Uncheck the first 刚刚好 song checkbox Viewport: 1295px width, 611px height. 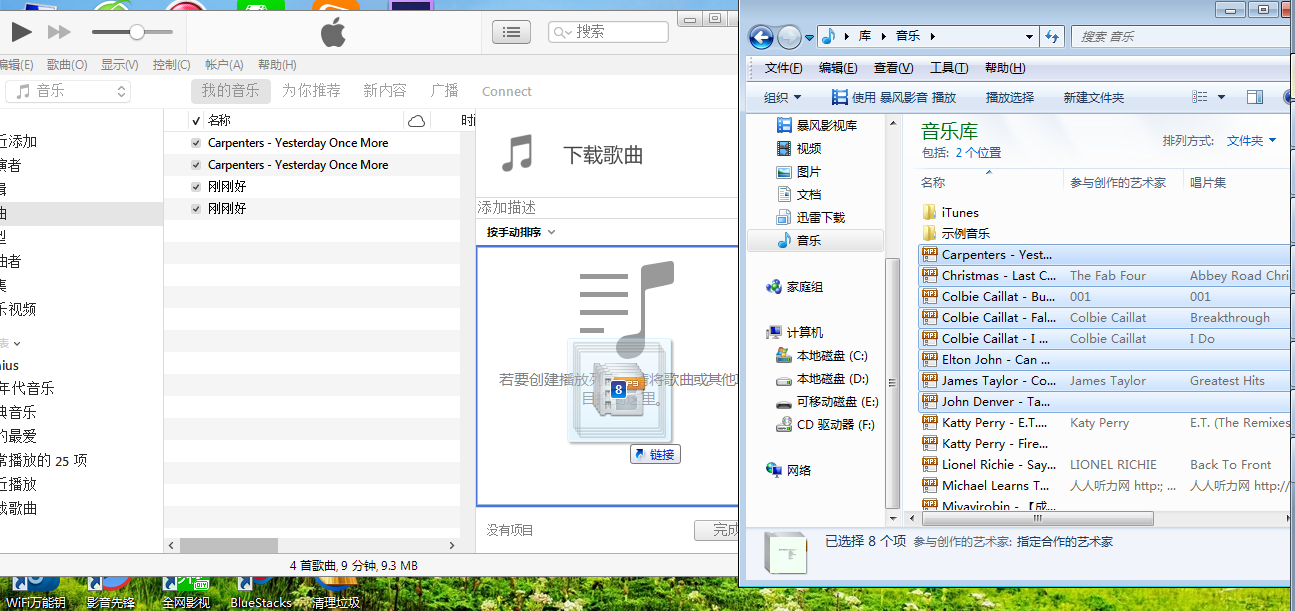pos(196,187)
